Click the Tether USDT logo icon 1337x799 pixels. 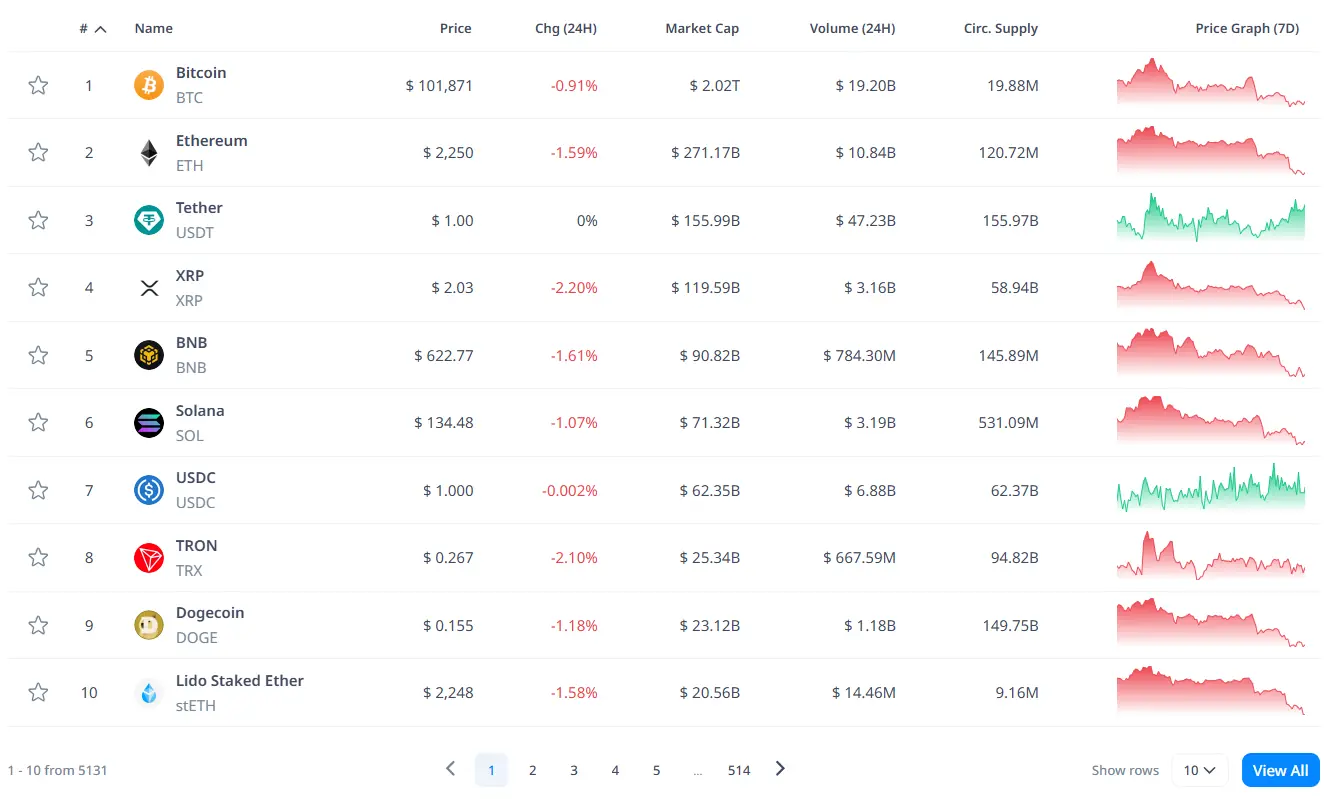point(149,220)
